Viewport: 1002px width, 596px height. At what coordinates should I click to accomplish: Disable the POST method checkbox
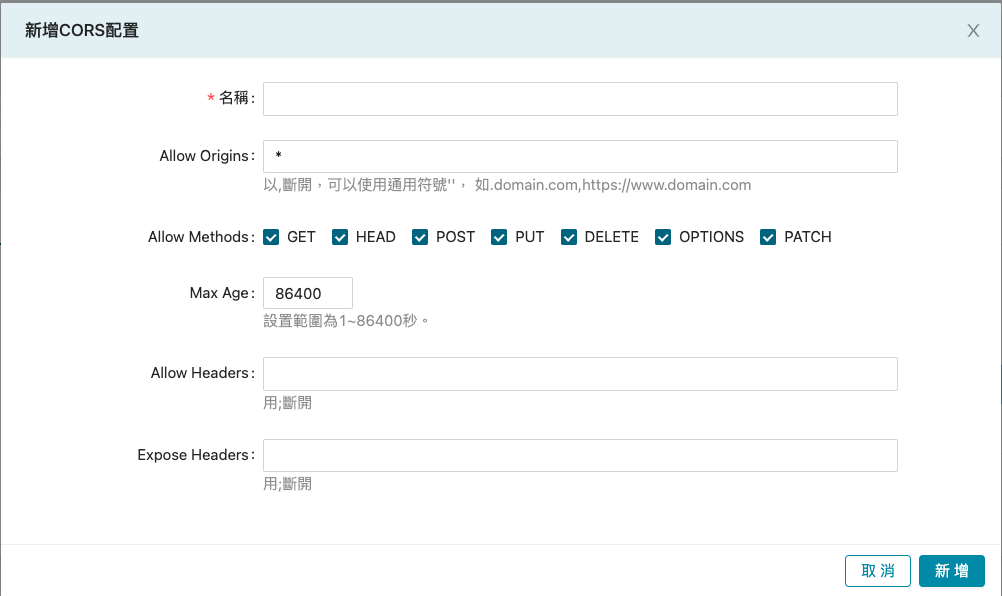click(x=420, y=237)
